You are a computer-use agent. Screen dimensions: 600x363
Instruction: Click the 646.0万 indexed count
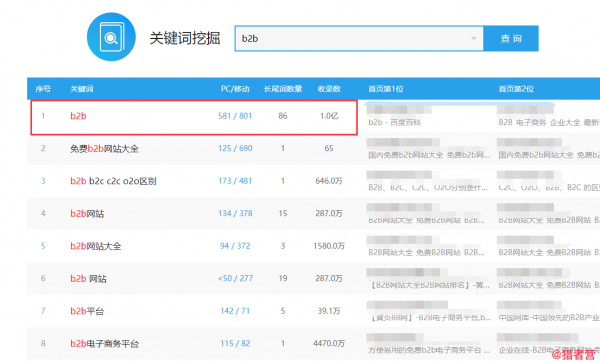329,181
